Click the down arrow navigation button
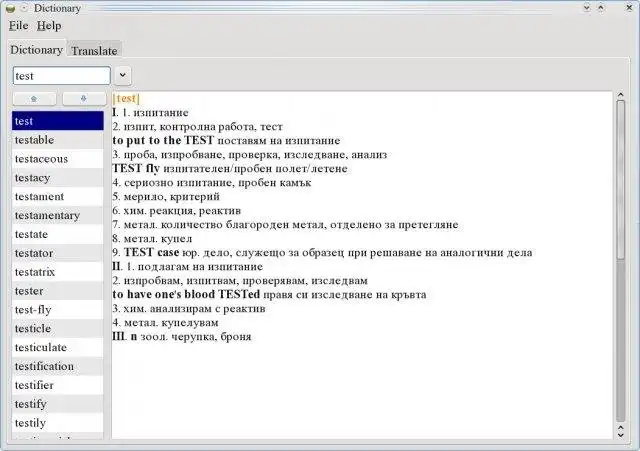The image size is (640, 451). 84,99
